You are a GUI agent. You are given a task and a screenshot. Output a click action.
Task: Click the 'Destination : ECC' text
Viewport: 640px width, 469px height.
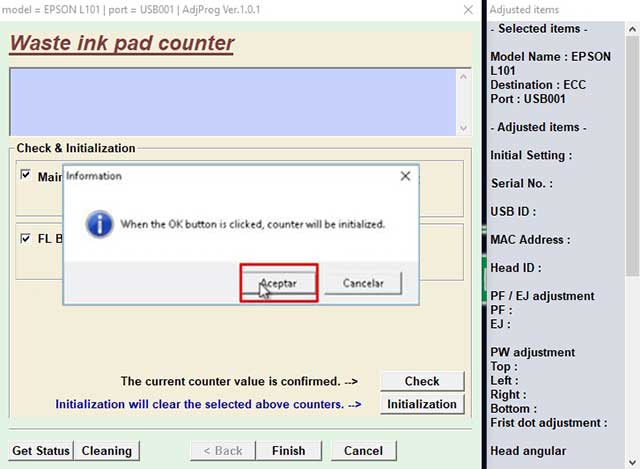click(538, 85)
